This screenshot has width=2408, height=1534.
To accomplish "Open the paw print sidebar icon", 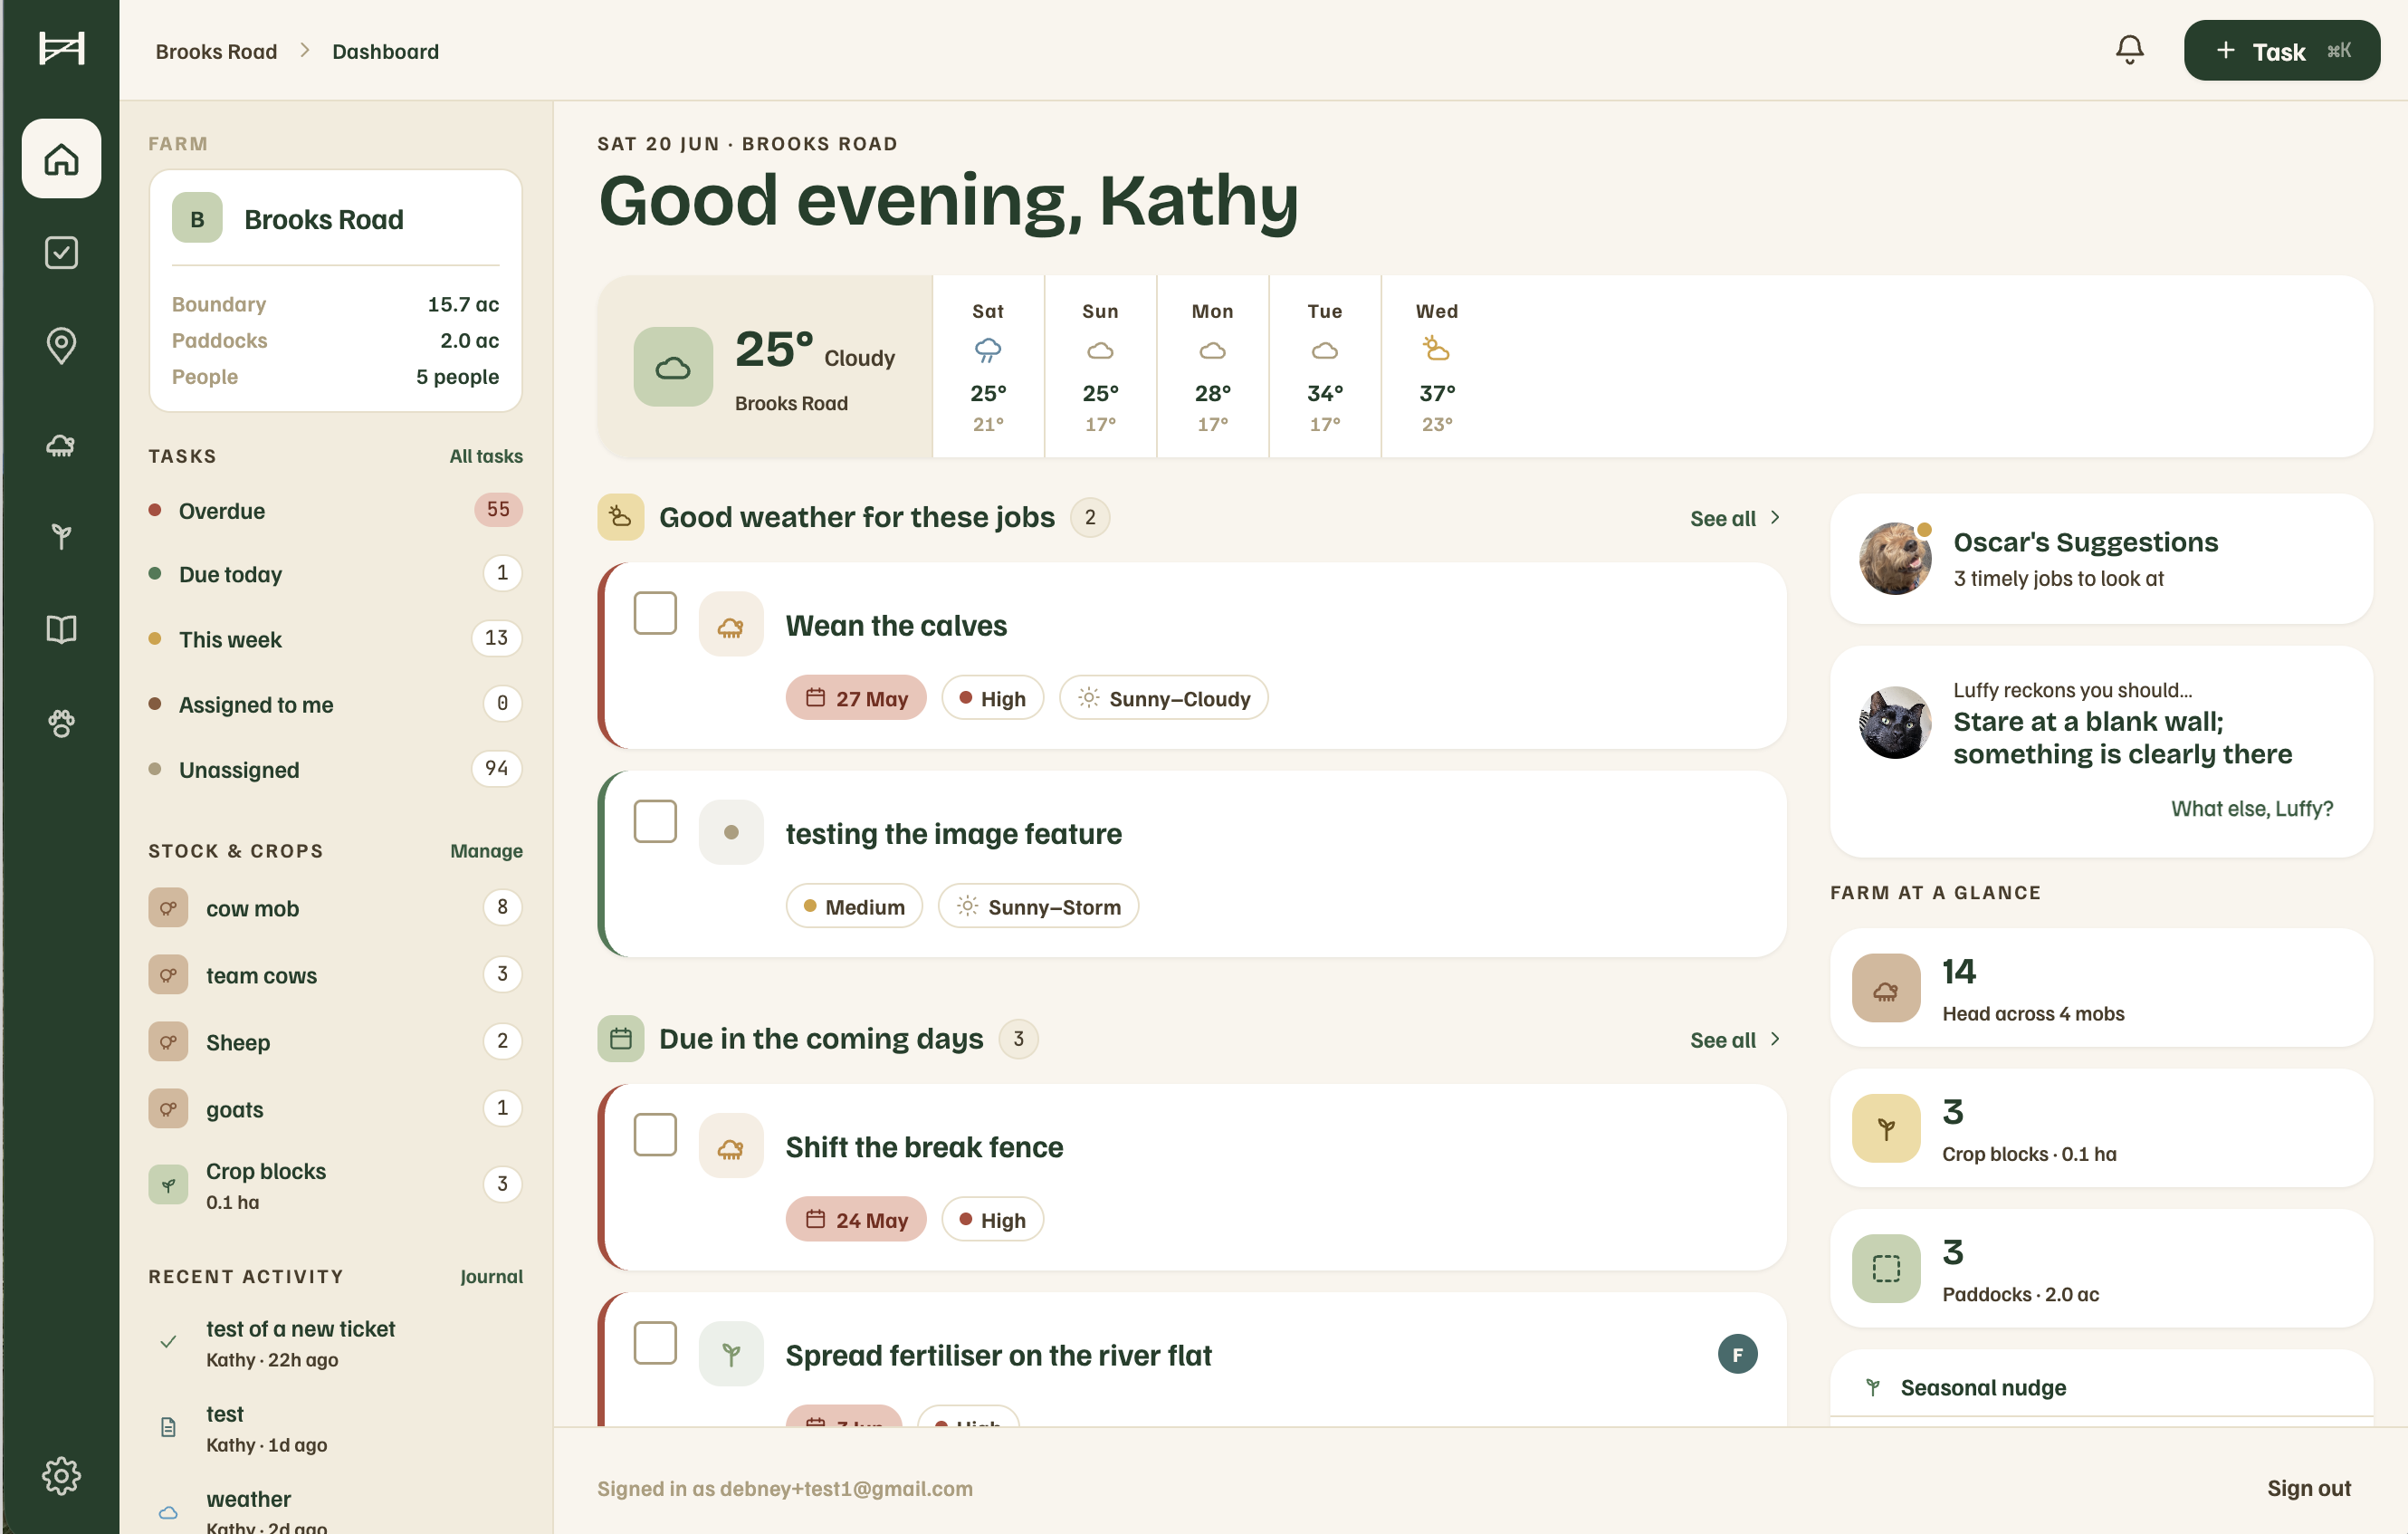I will point(61,723).
